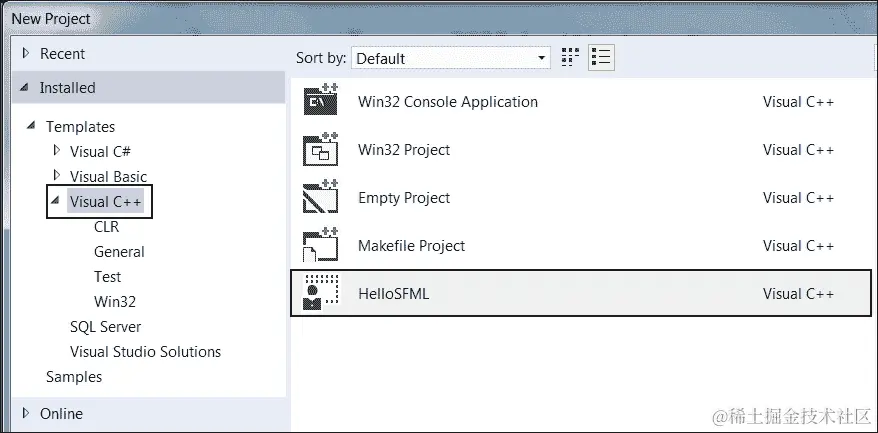Choose the HelloSFML template name
The image size is (878, 433).
[x=394, y=294]
